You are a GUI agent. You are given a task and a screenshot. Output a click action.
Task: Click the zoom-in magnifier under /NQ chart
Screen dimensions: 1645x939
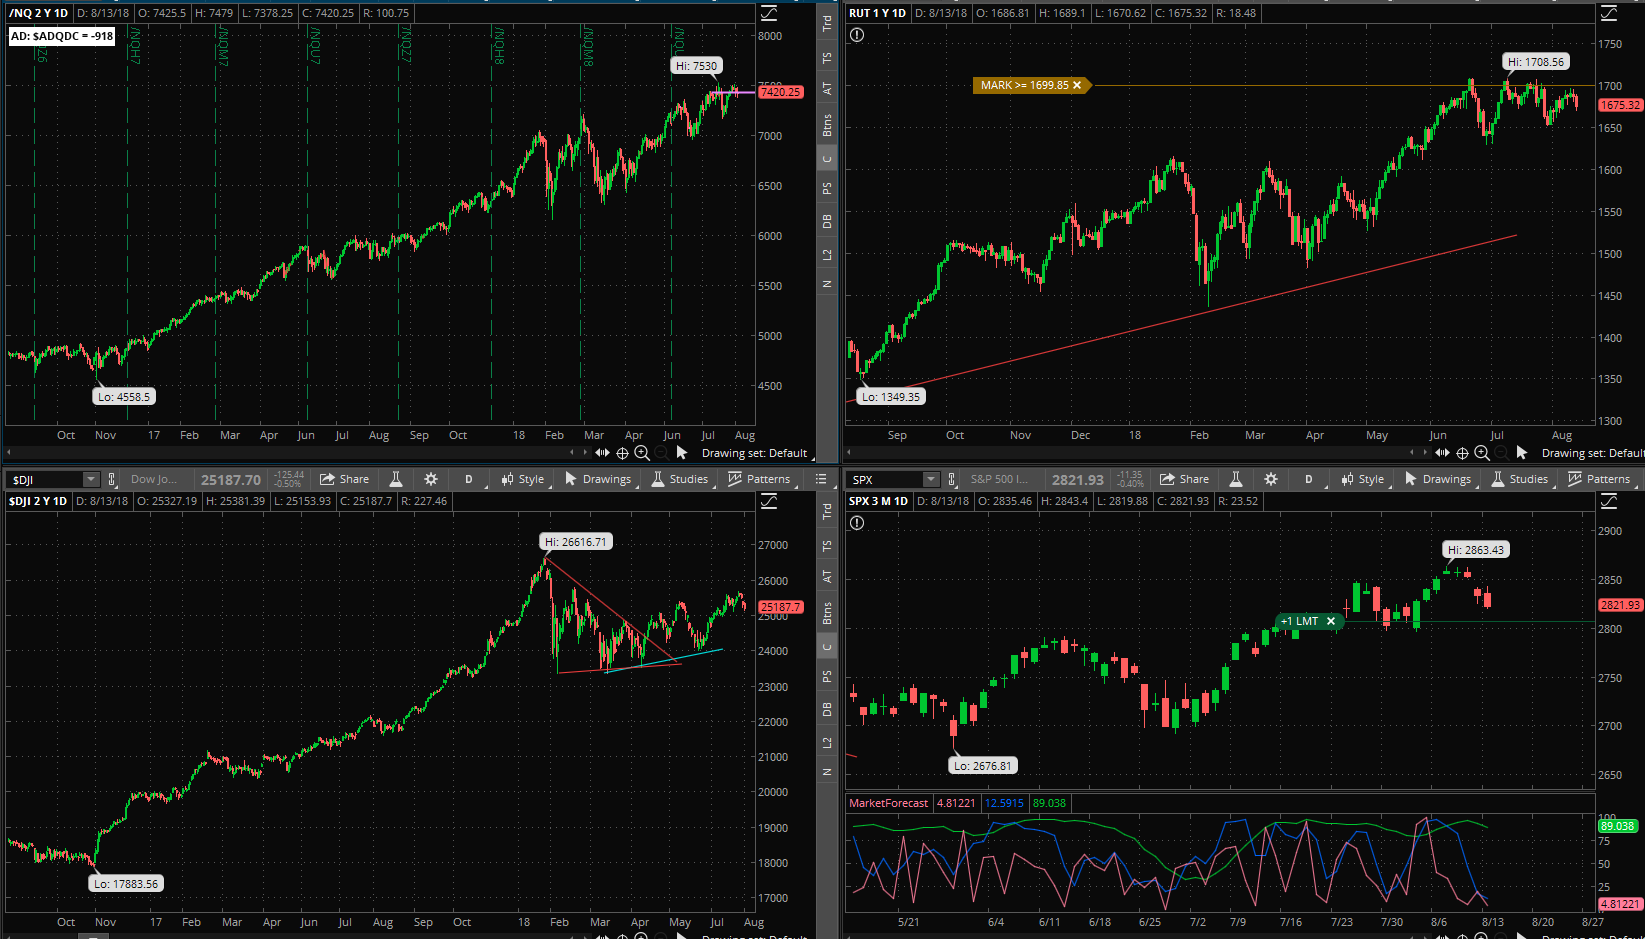tap(642, 453)
